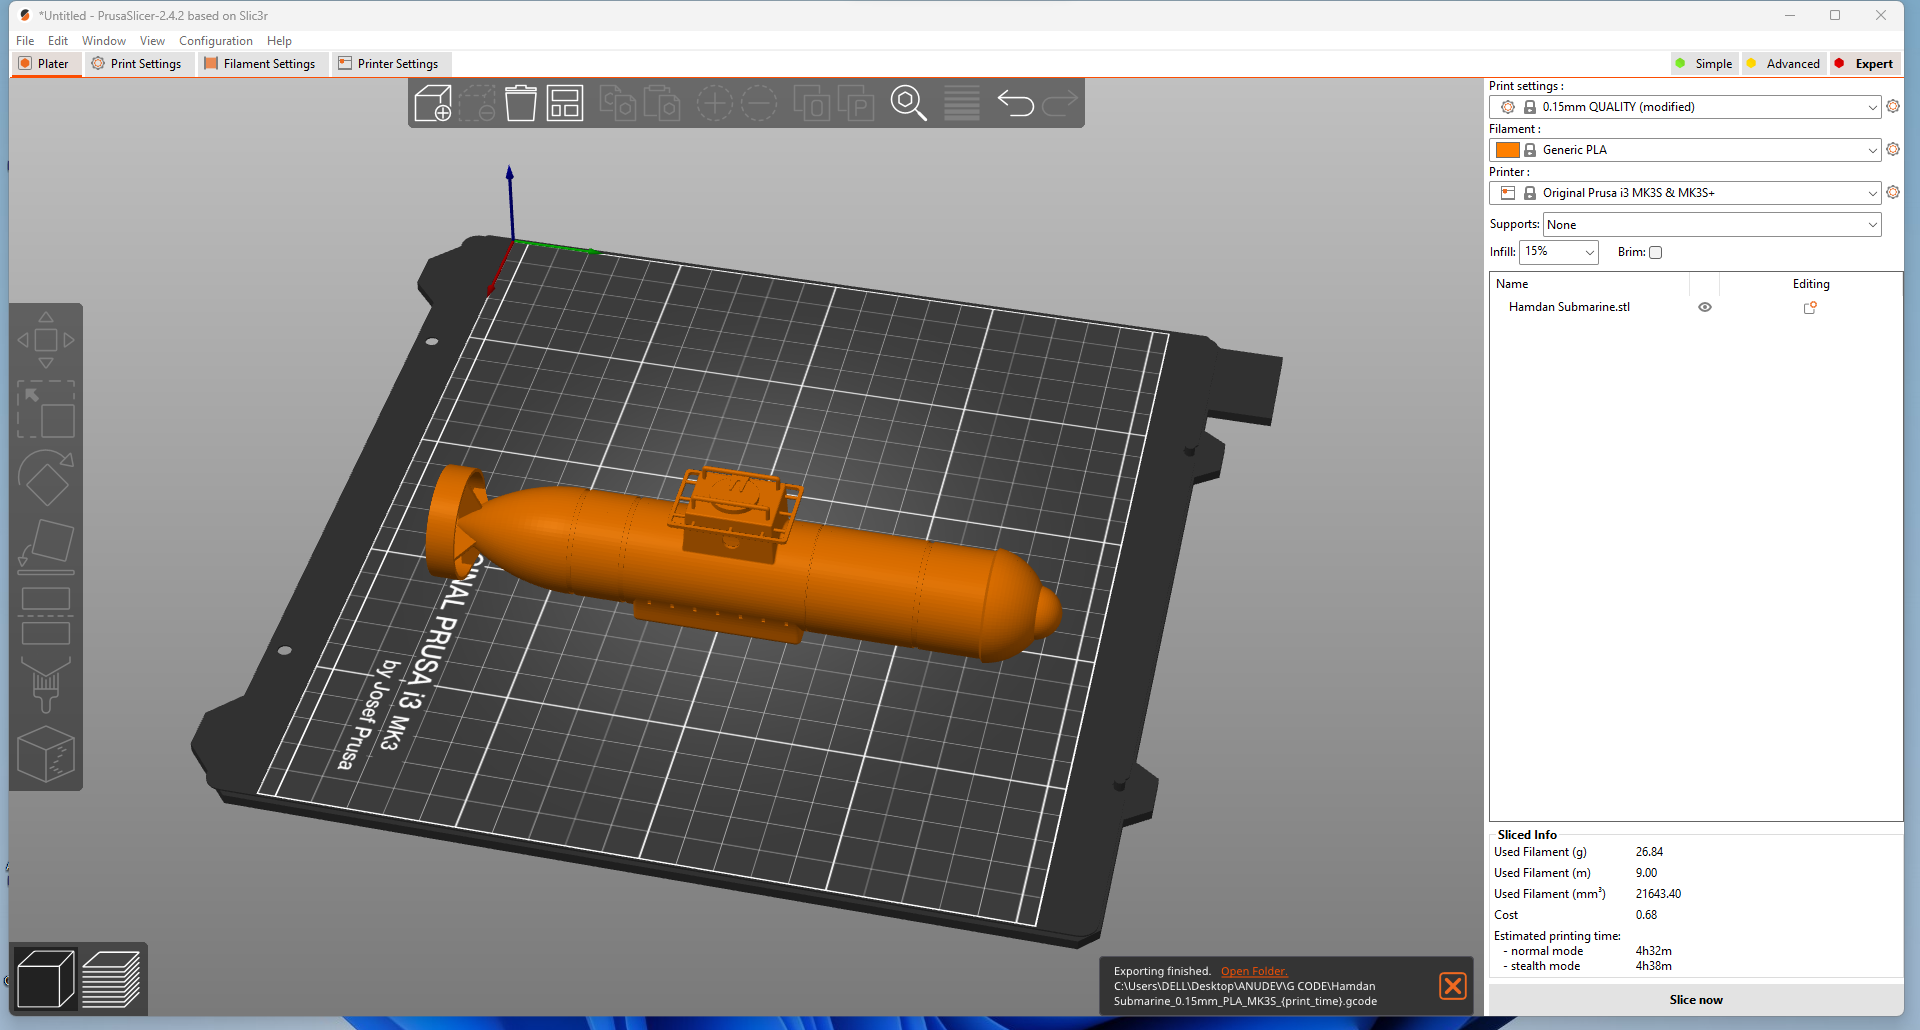
Task: Click the orange filament color swatch
Action: [1507, 150]
